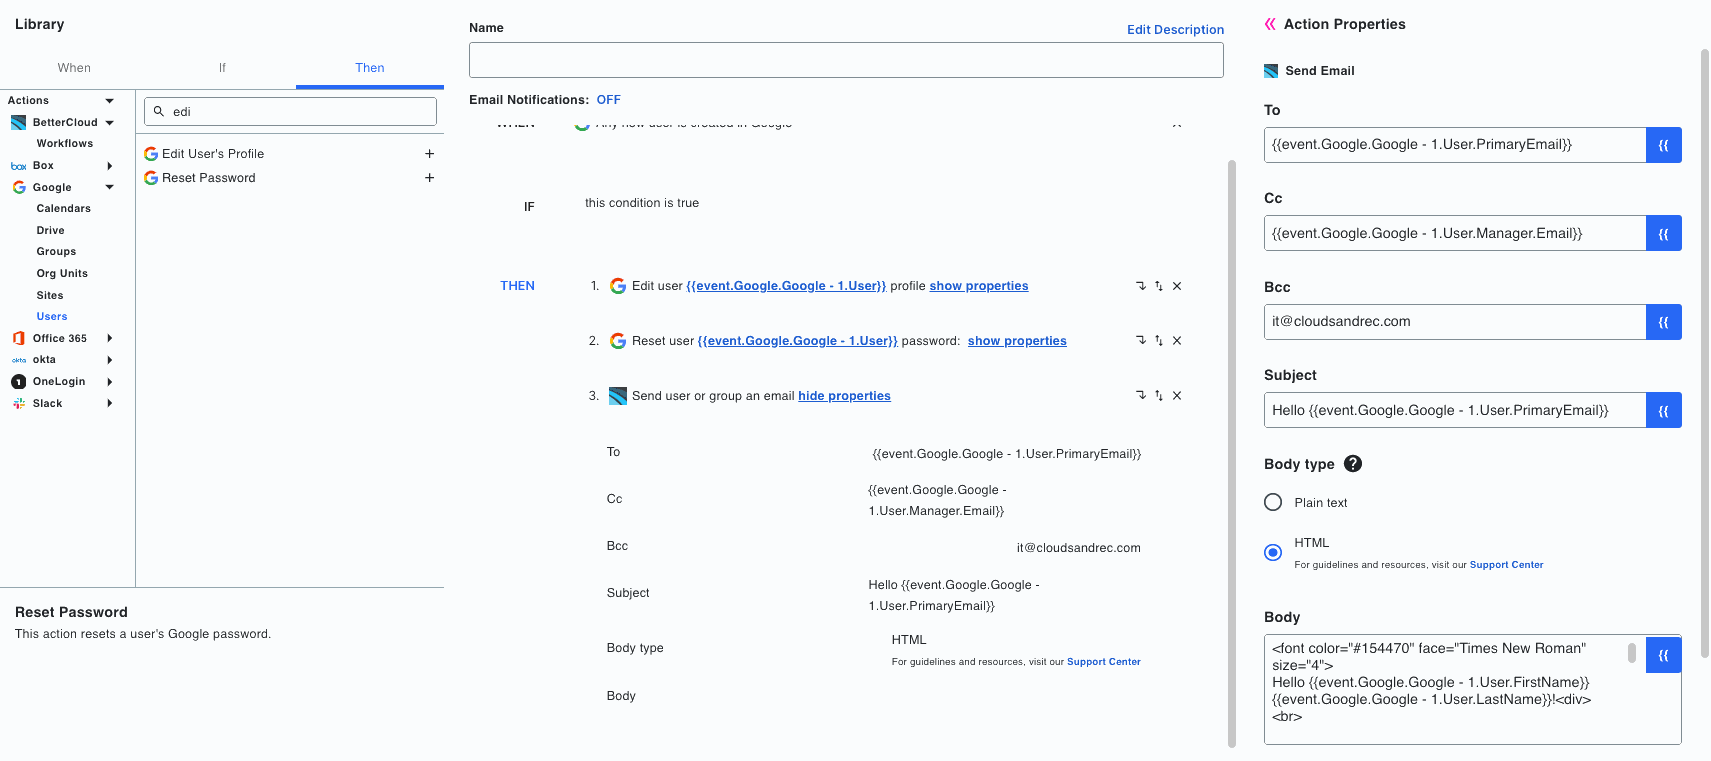Open the Actions dropdown arrow in Library
The width and height of the screenshot is (1711, 761).
tap(110, 101)
